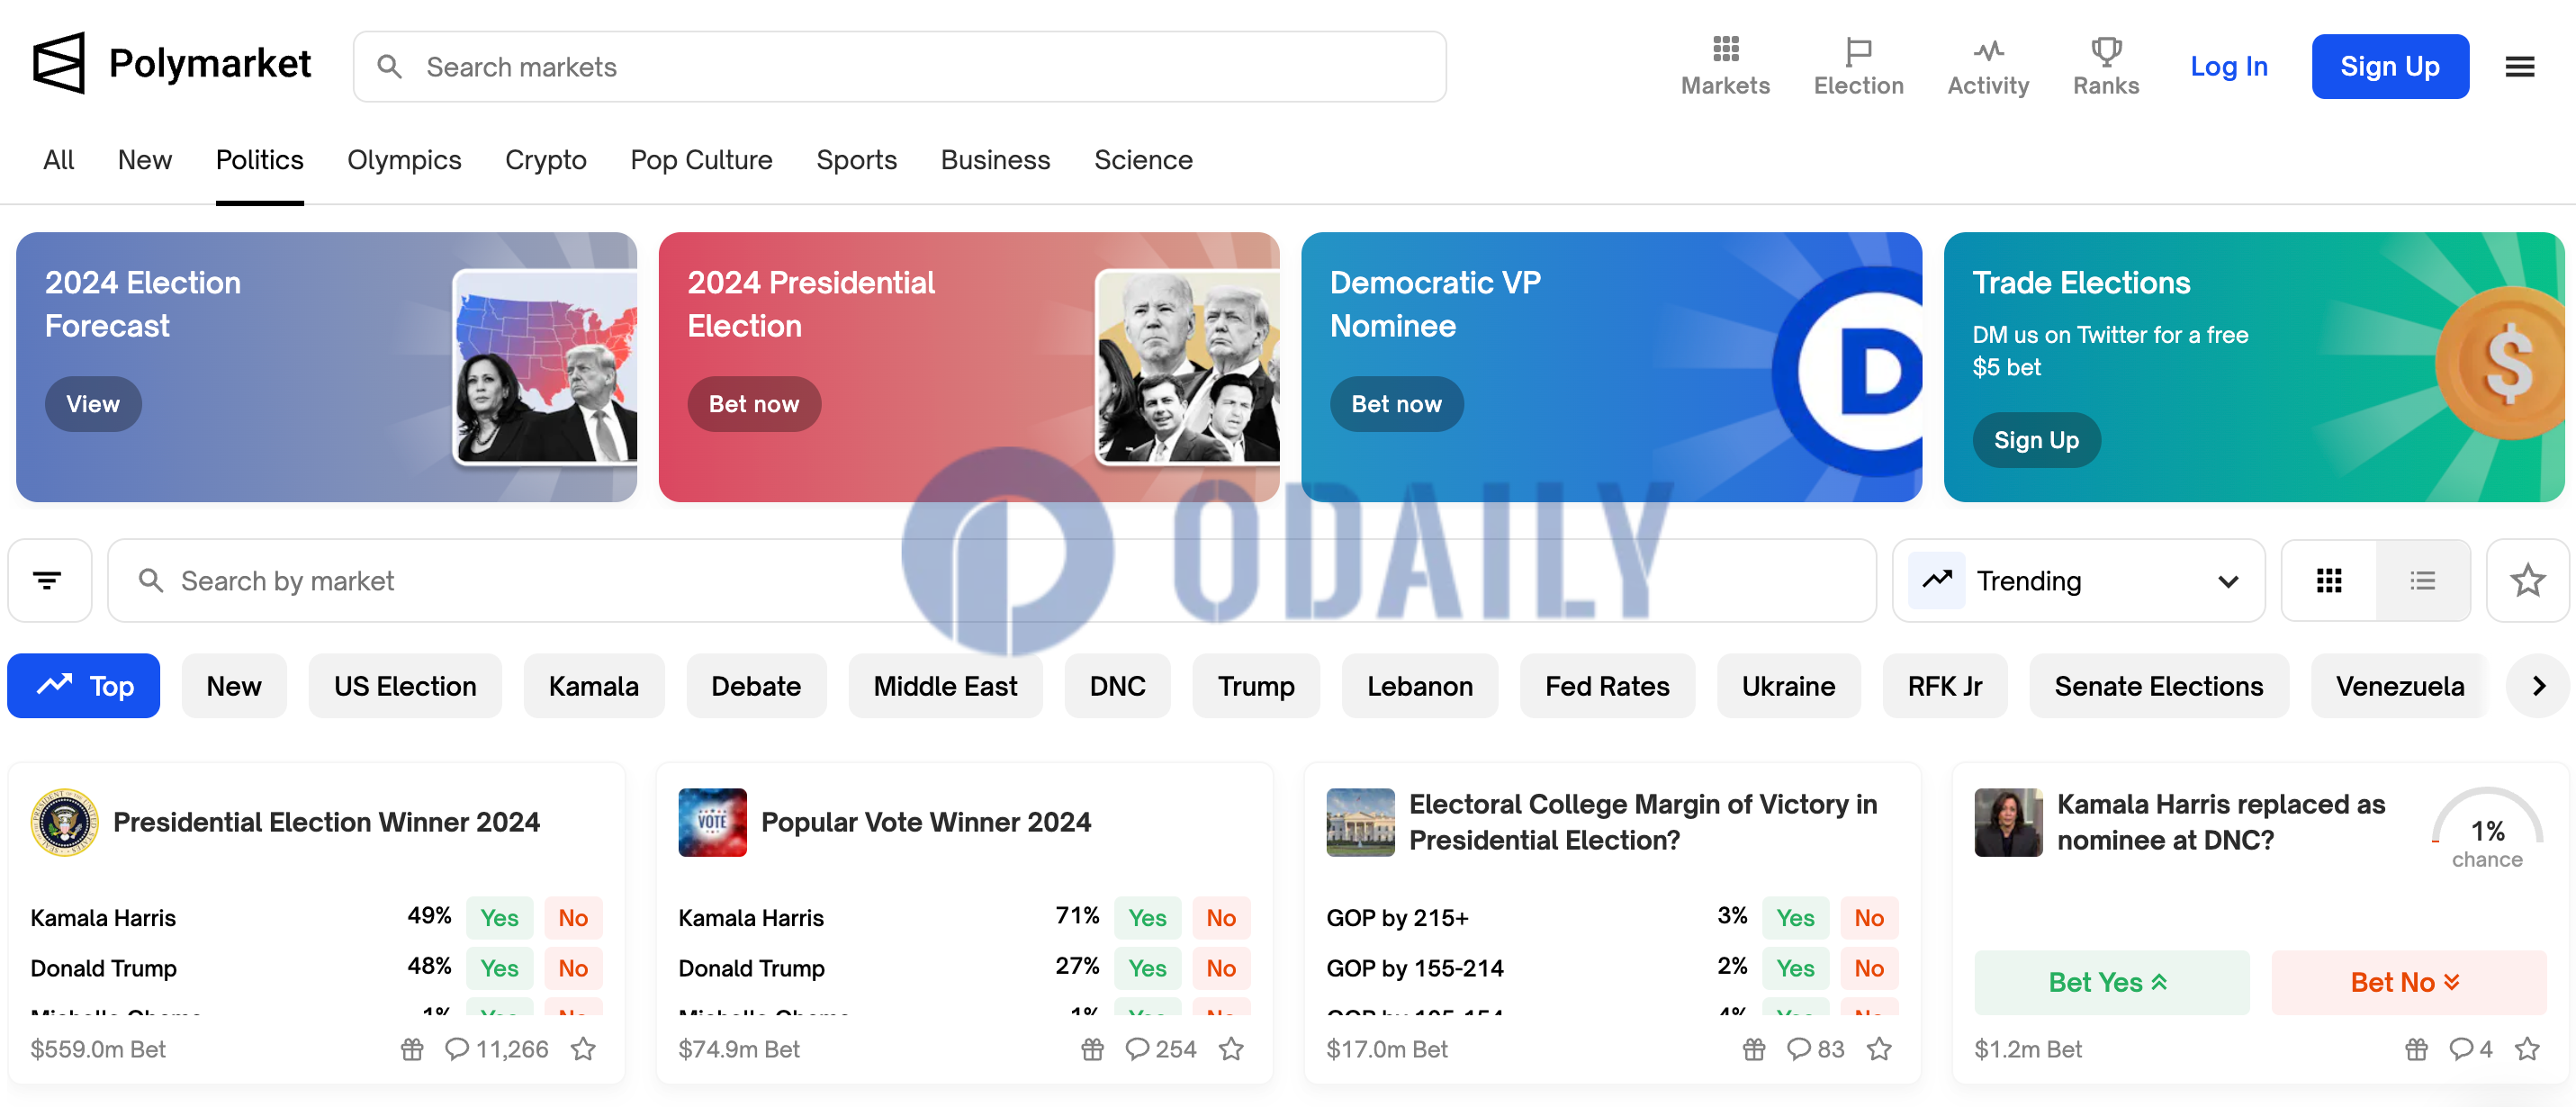Select the Politics tab

pos(259,159)
